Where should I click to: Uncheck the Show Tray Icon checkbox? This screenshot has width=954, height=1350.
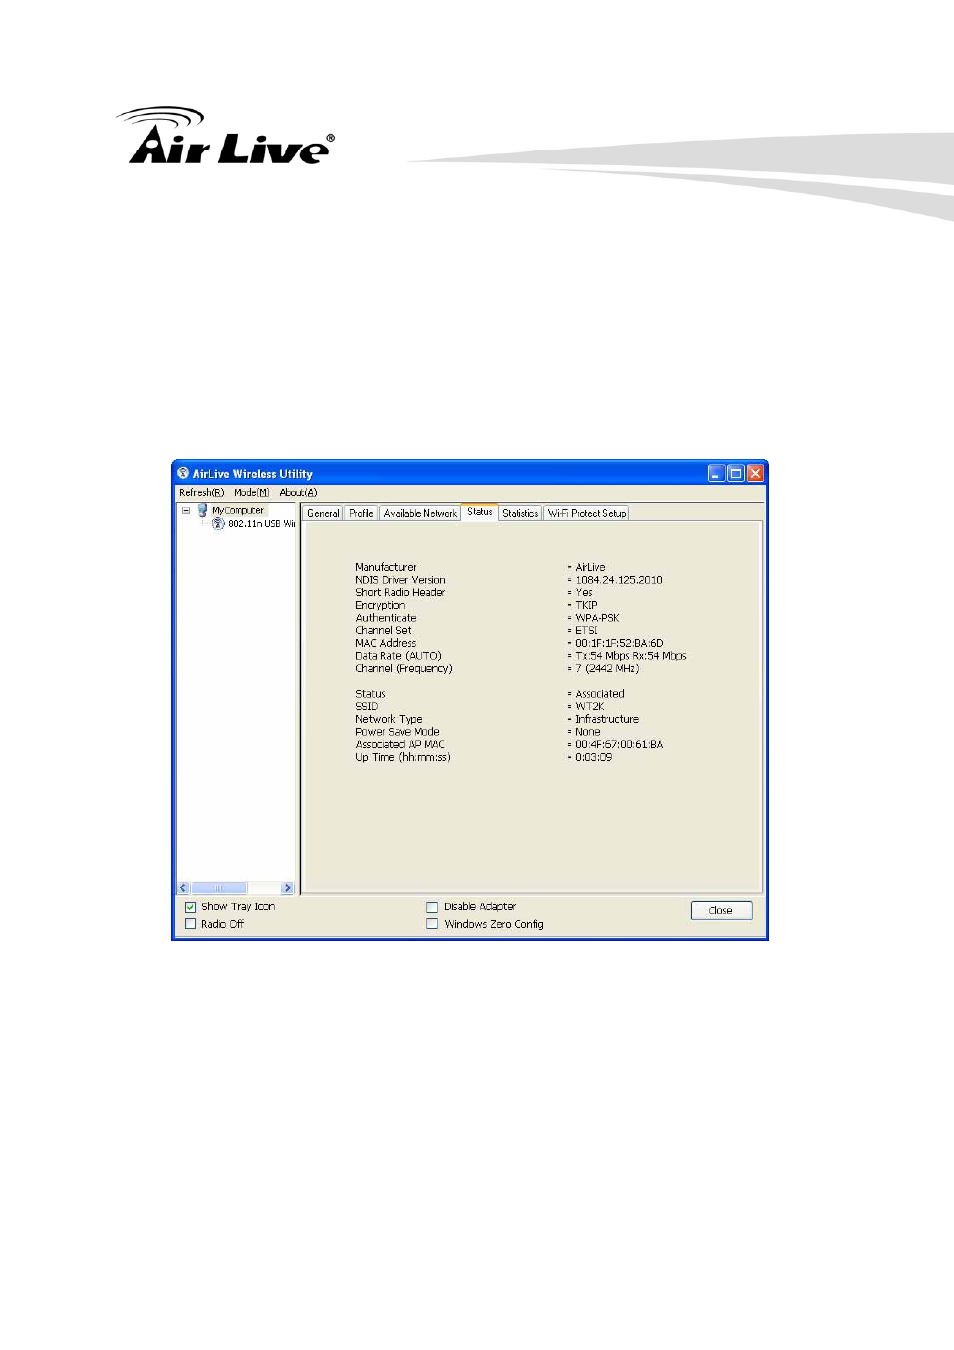pyautogui.click(x=190, y=907)
